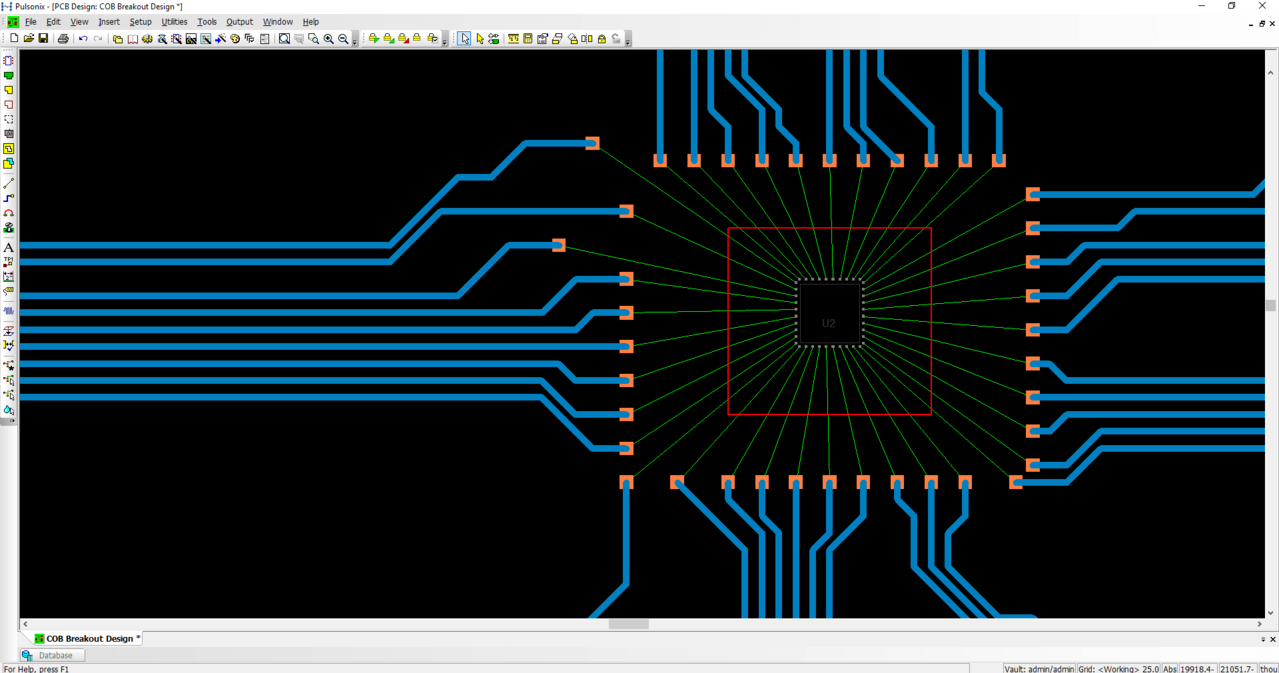Click the Open folder icon
Viewport: 1279px width, 673px height.
coord(29,39)
